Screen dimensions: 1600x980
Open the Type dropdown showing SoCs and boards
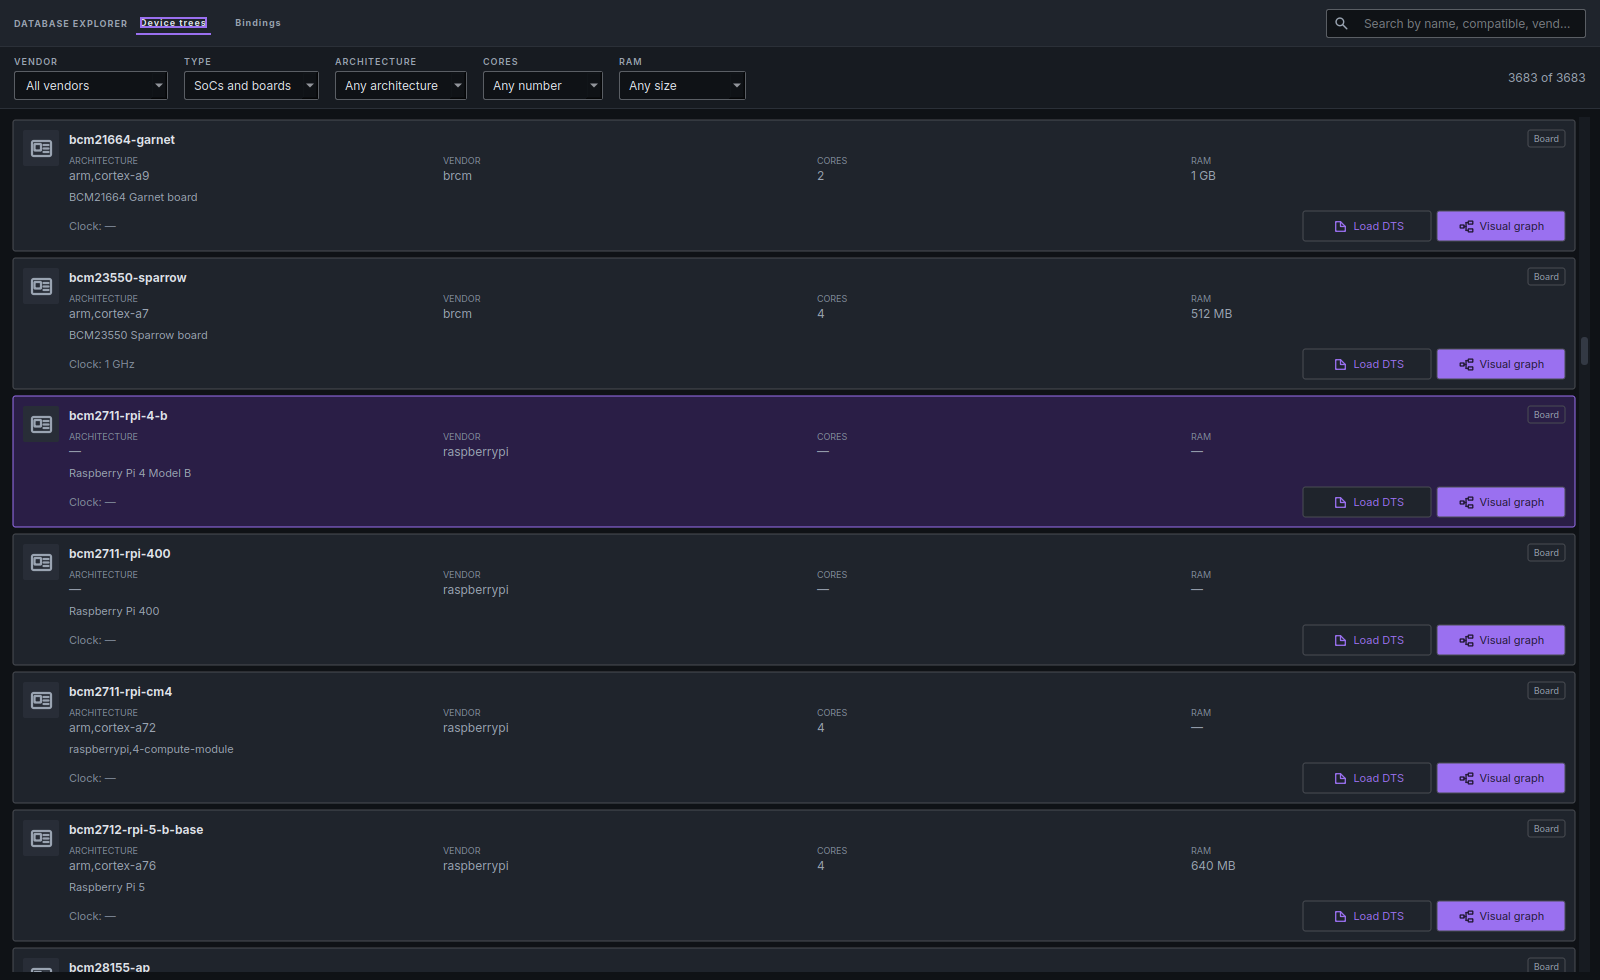pyautogui.click(x=251, y=85)
